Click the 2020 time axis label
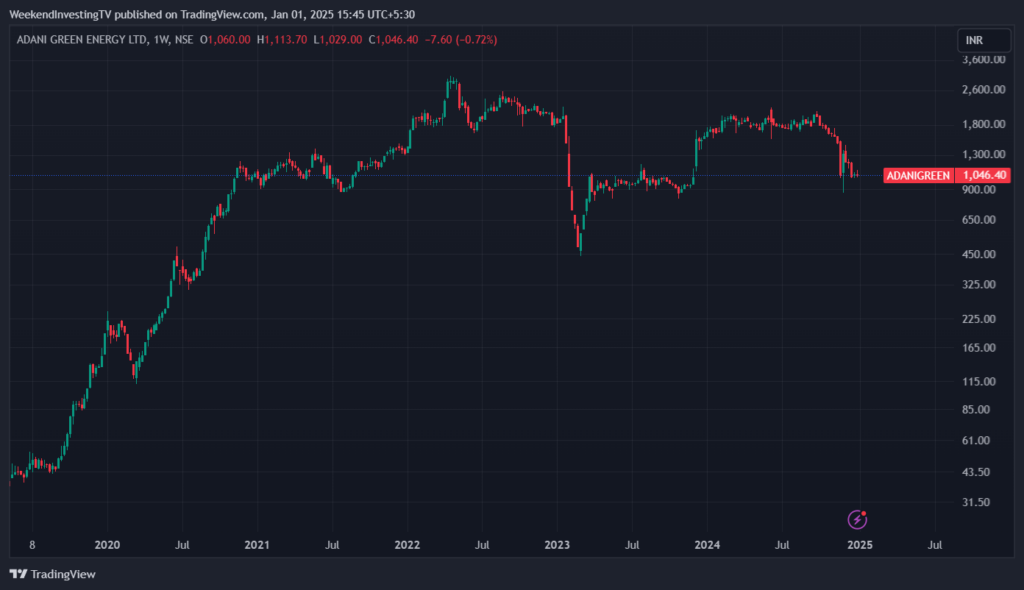This screenshot has height=590, width=1024. (107, 545)
